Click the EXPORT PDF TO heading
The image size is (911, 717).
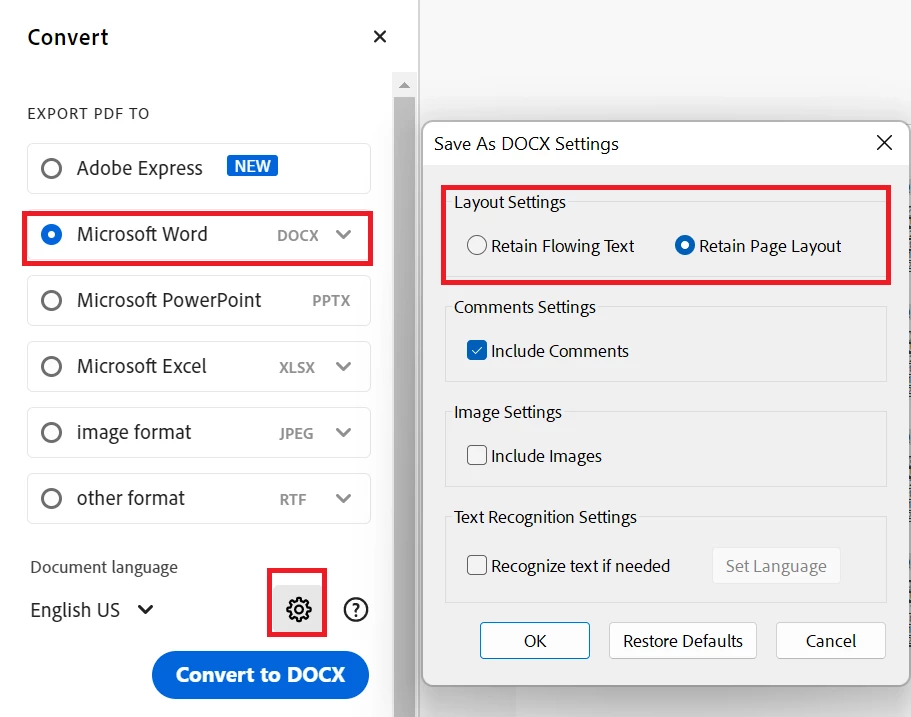[x=88, y=113]
